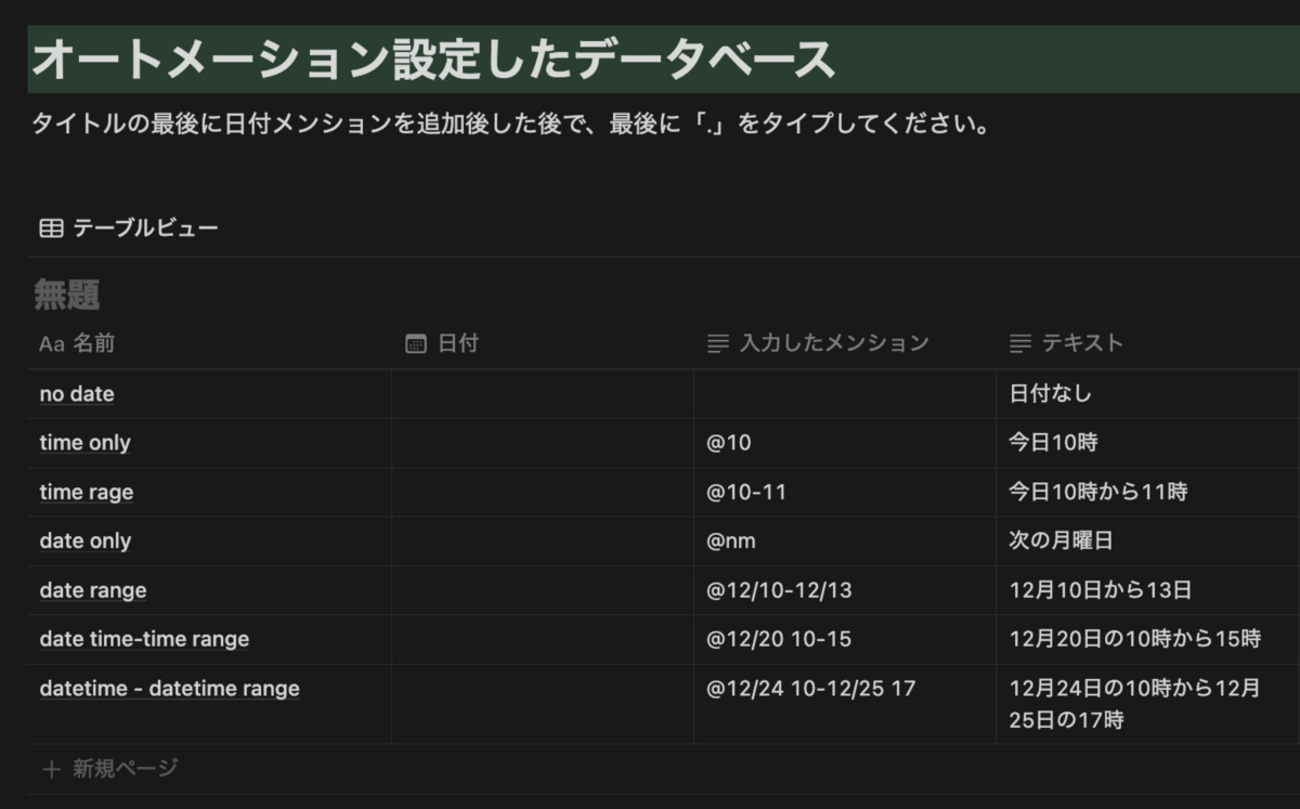1300x809 pixels.
Task: Open the 'time only' page
Action: (x=85, y=443)
